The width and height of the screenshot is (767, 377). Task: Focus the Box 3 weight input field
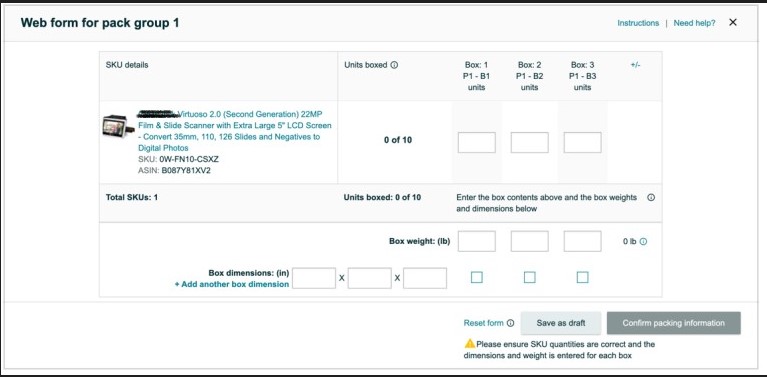click(x=582, y=242)
